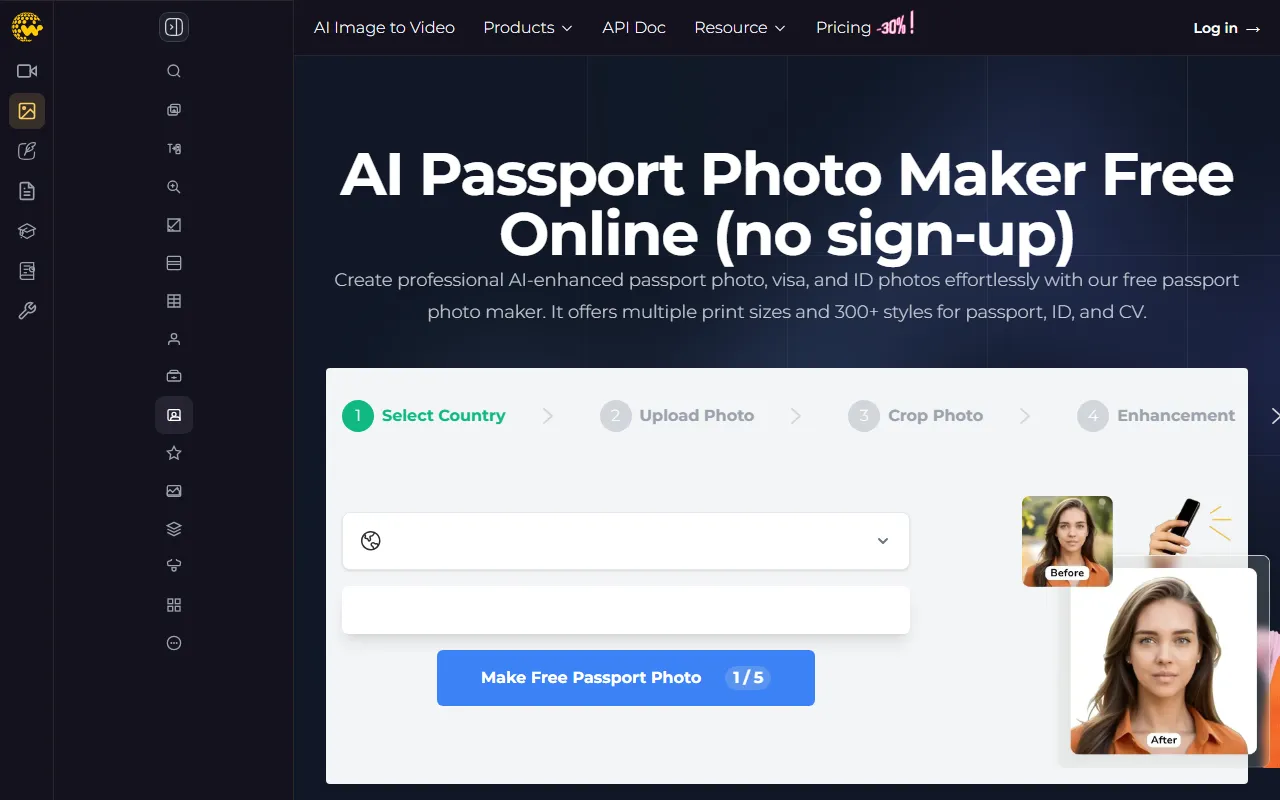Open the country selection dropdown
This screenshot has width=1280, height=800.
tap(626, 541)
